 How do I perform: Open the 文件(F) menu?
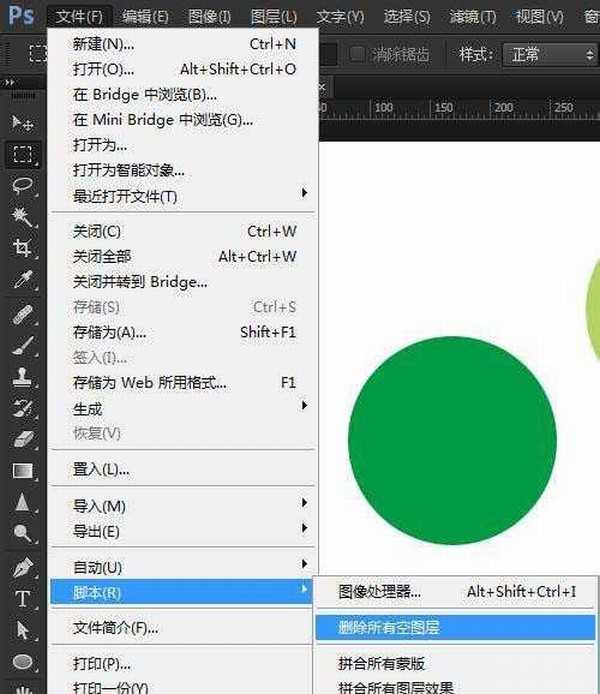pos(79,17)
